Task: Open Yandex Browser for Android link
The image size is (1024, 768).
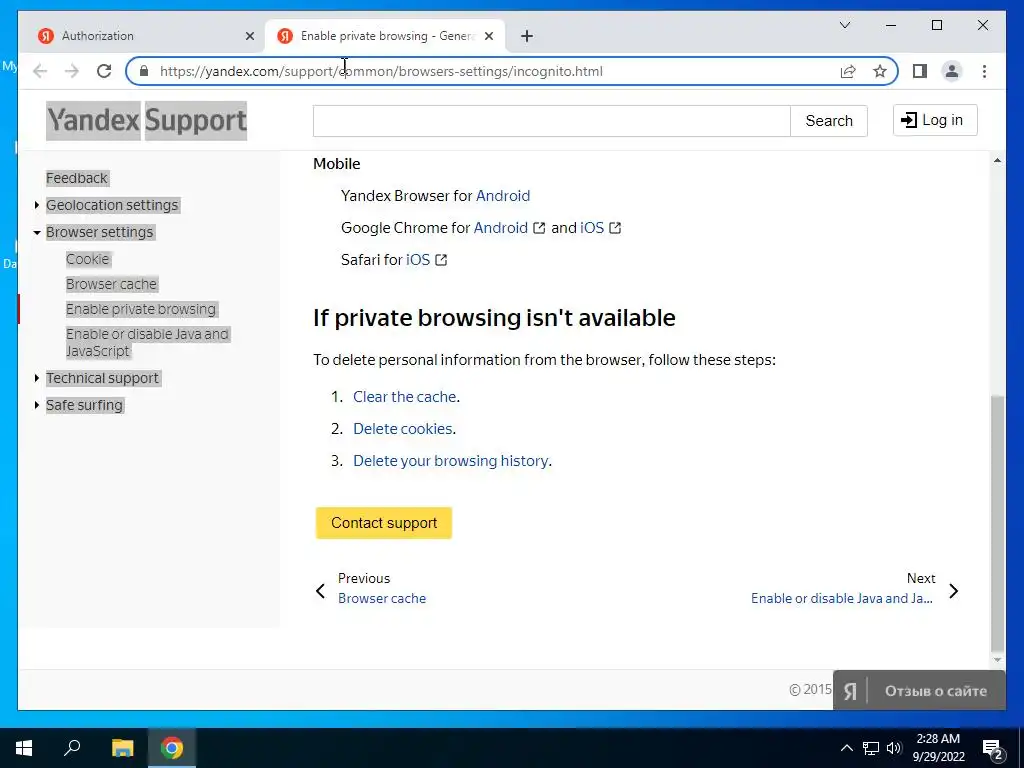Action: pos(503,196)
